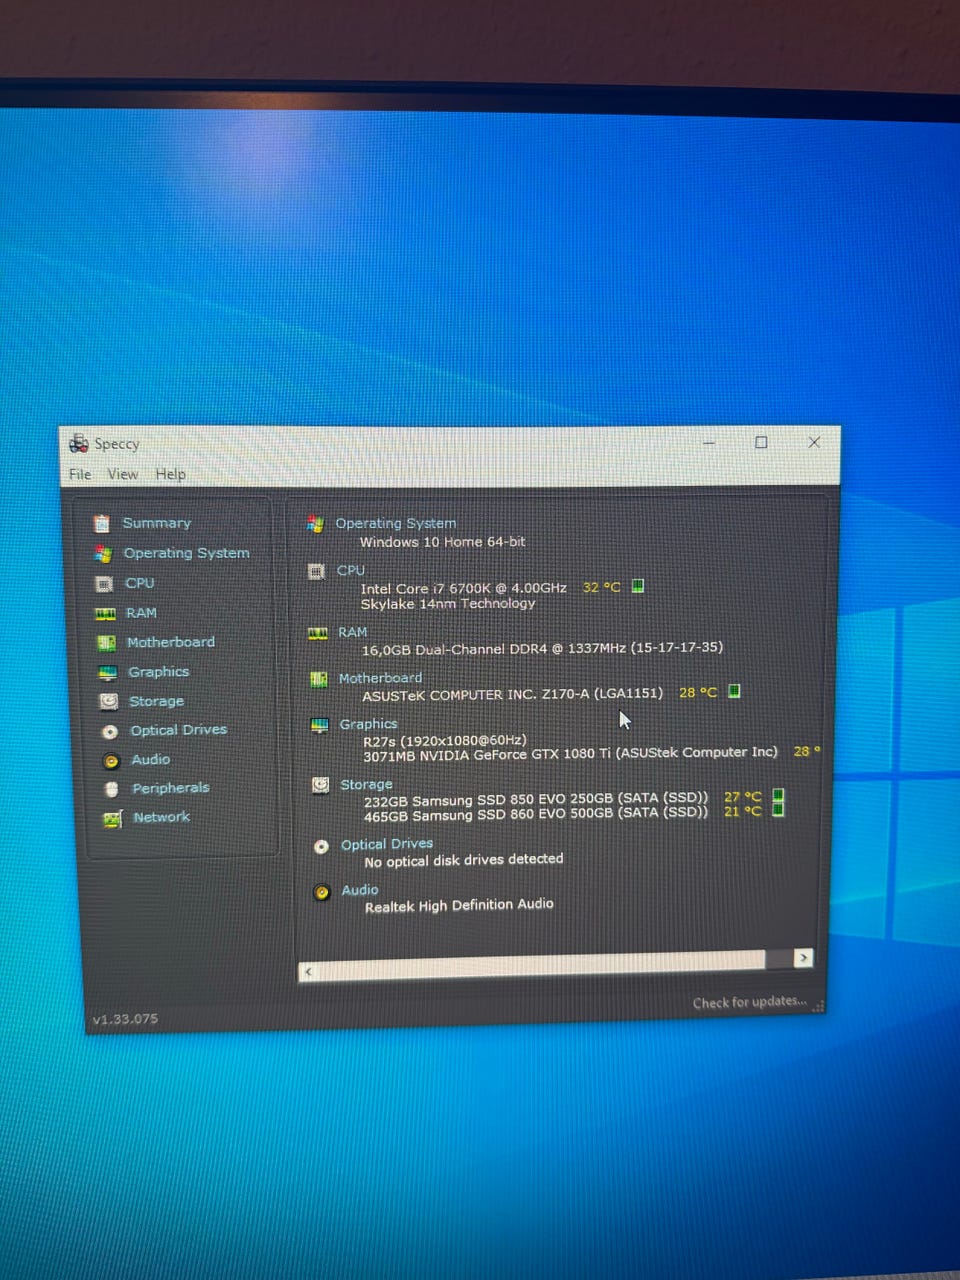The image size is (960, 1280).
Task: Click the 860 EVO temperature indicator icon
Action: 778,810
